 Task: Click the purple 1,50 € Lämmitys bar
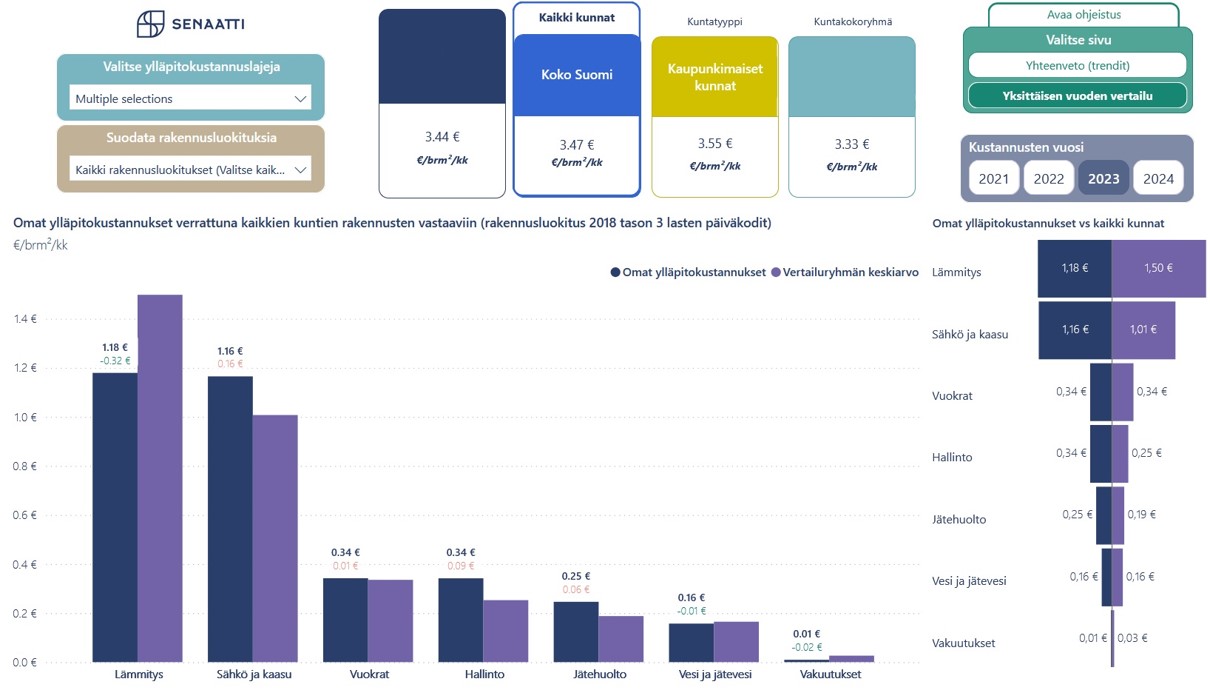click(1158, 268)
